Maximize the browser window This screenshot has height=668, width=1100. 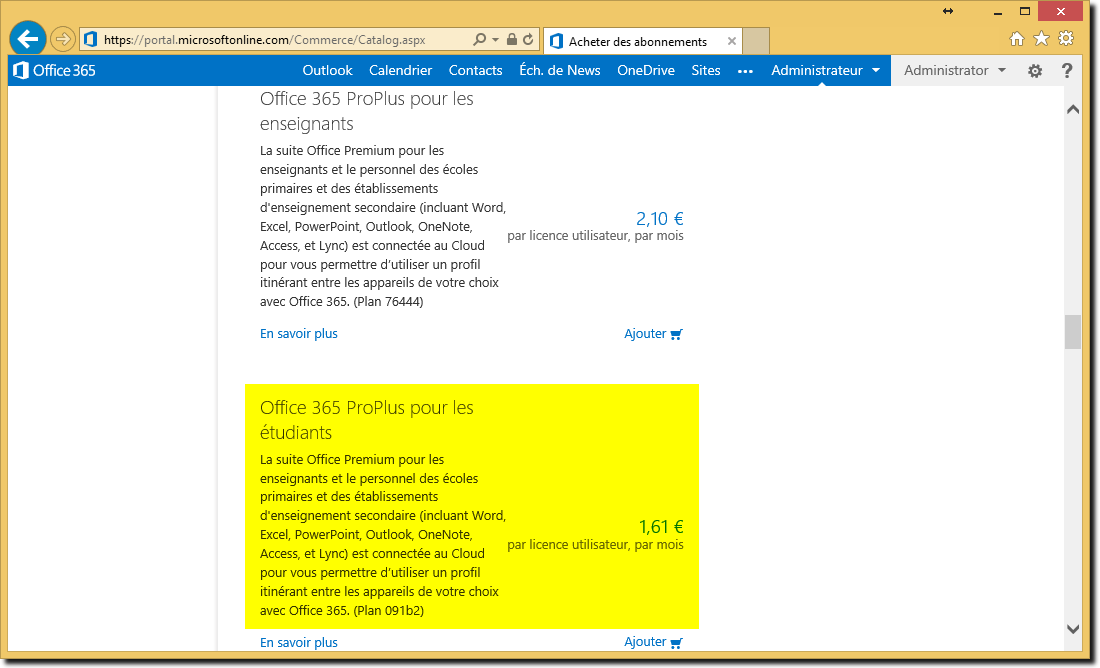coord(1025,12)
